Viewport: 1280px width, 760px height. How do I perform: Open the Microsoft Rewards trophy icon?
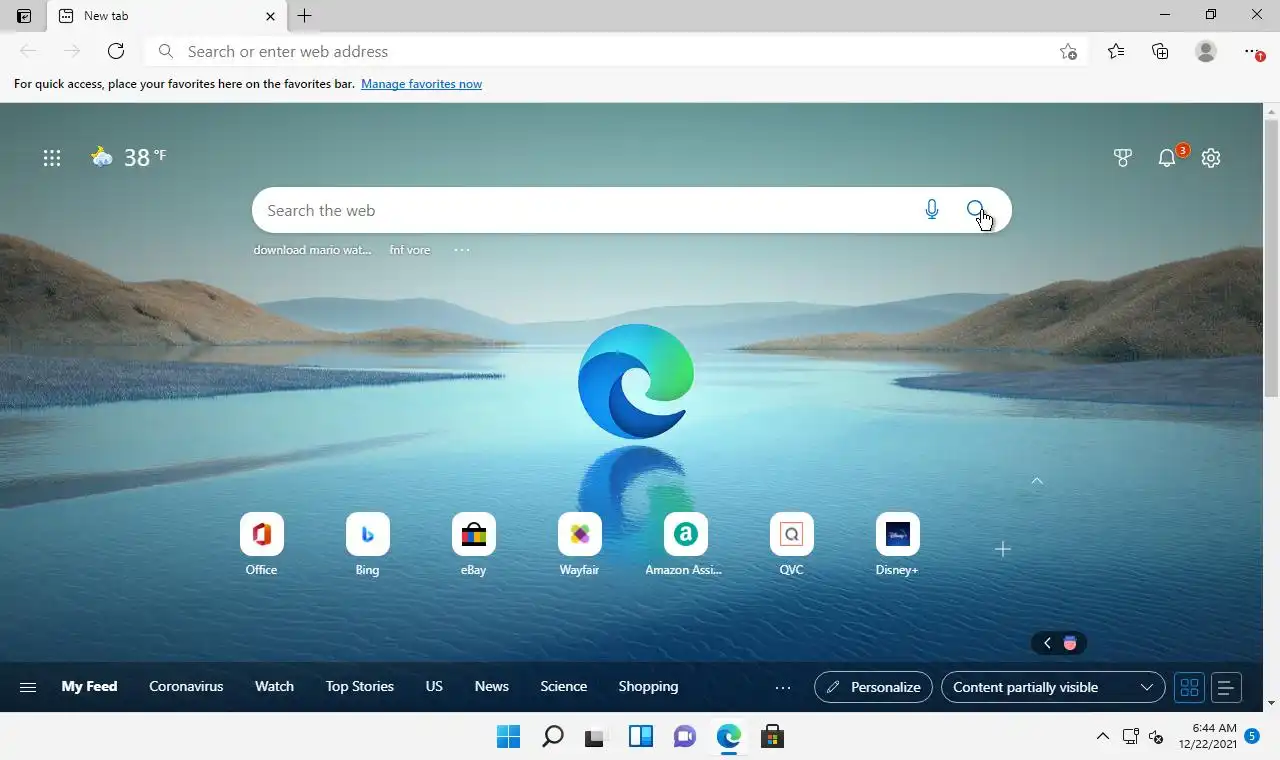point(1123,157)
